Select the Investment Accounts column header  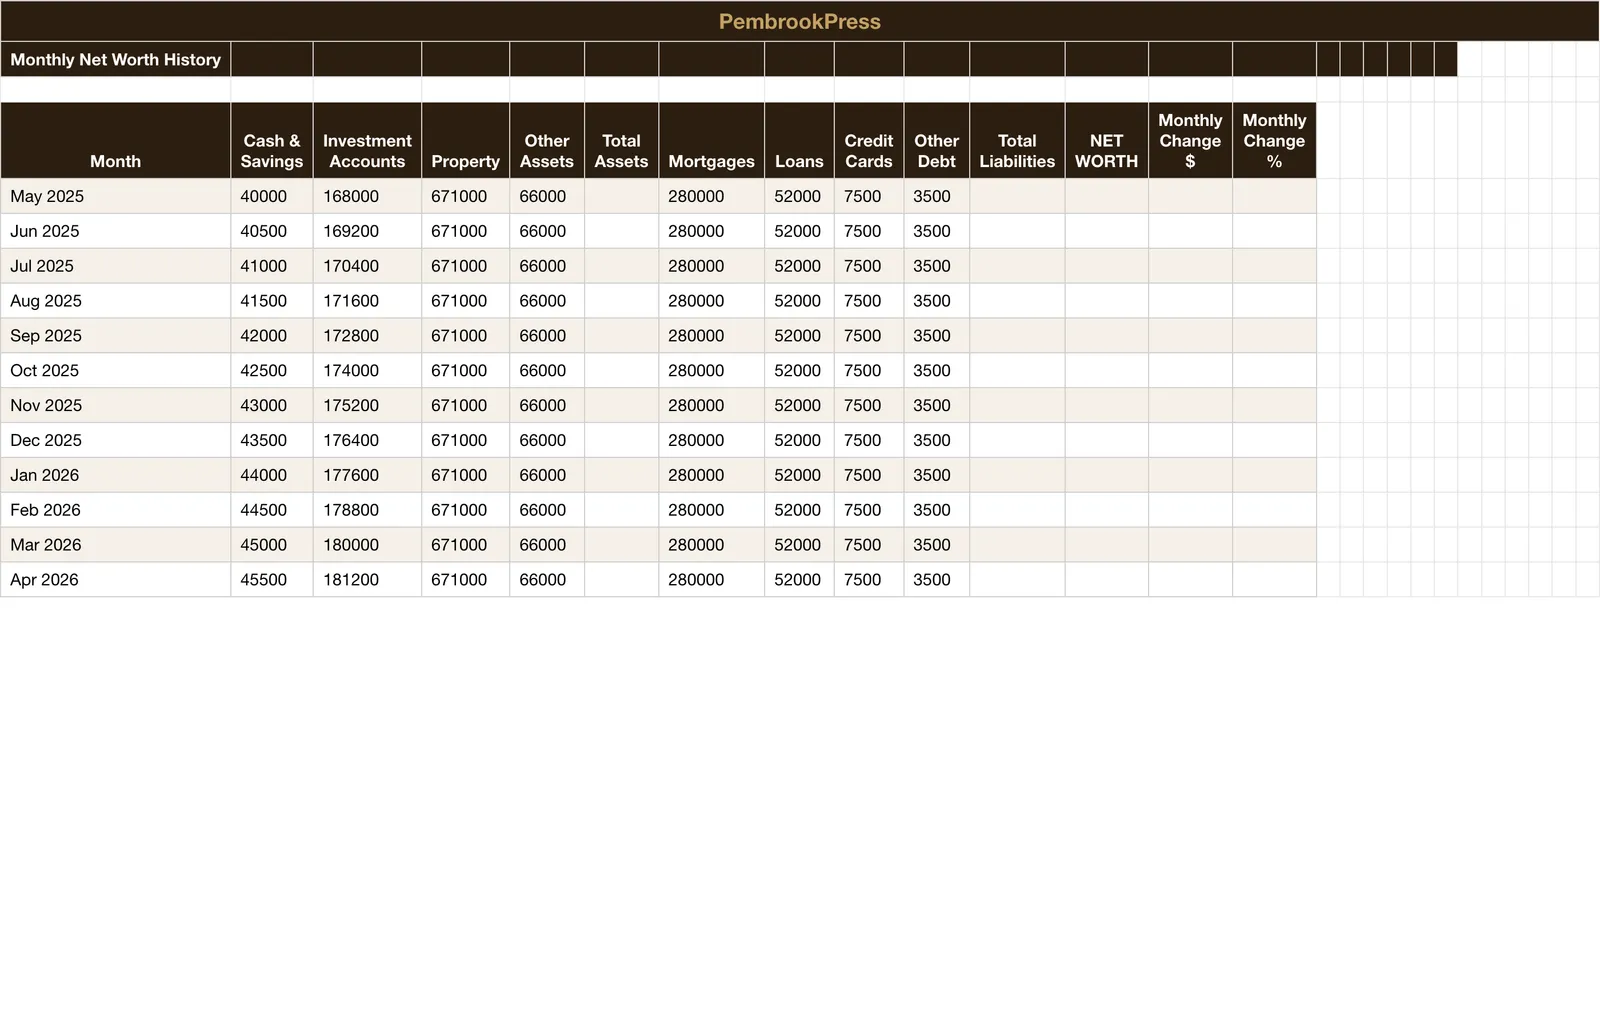[367, 141]
